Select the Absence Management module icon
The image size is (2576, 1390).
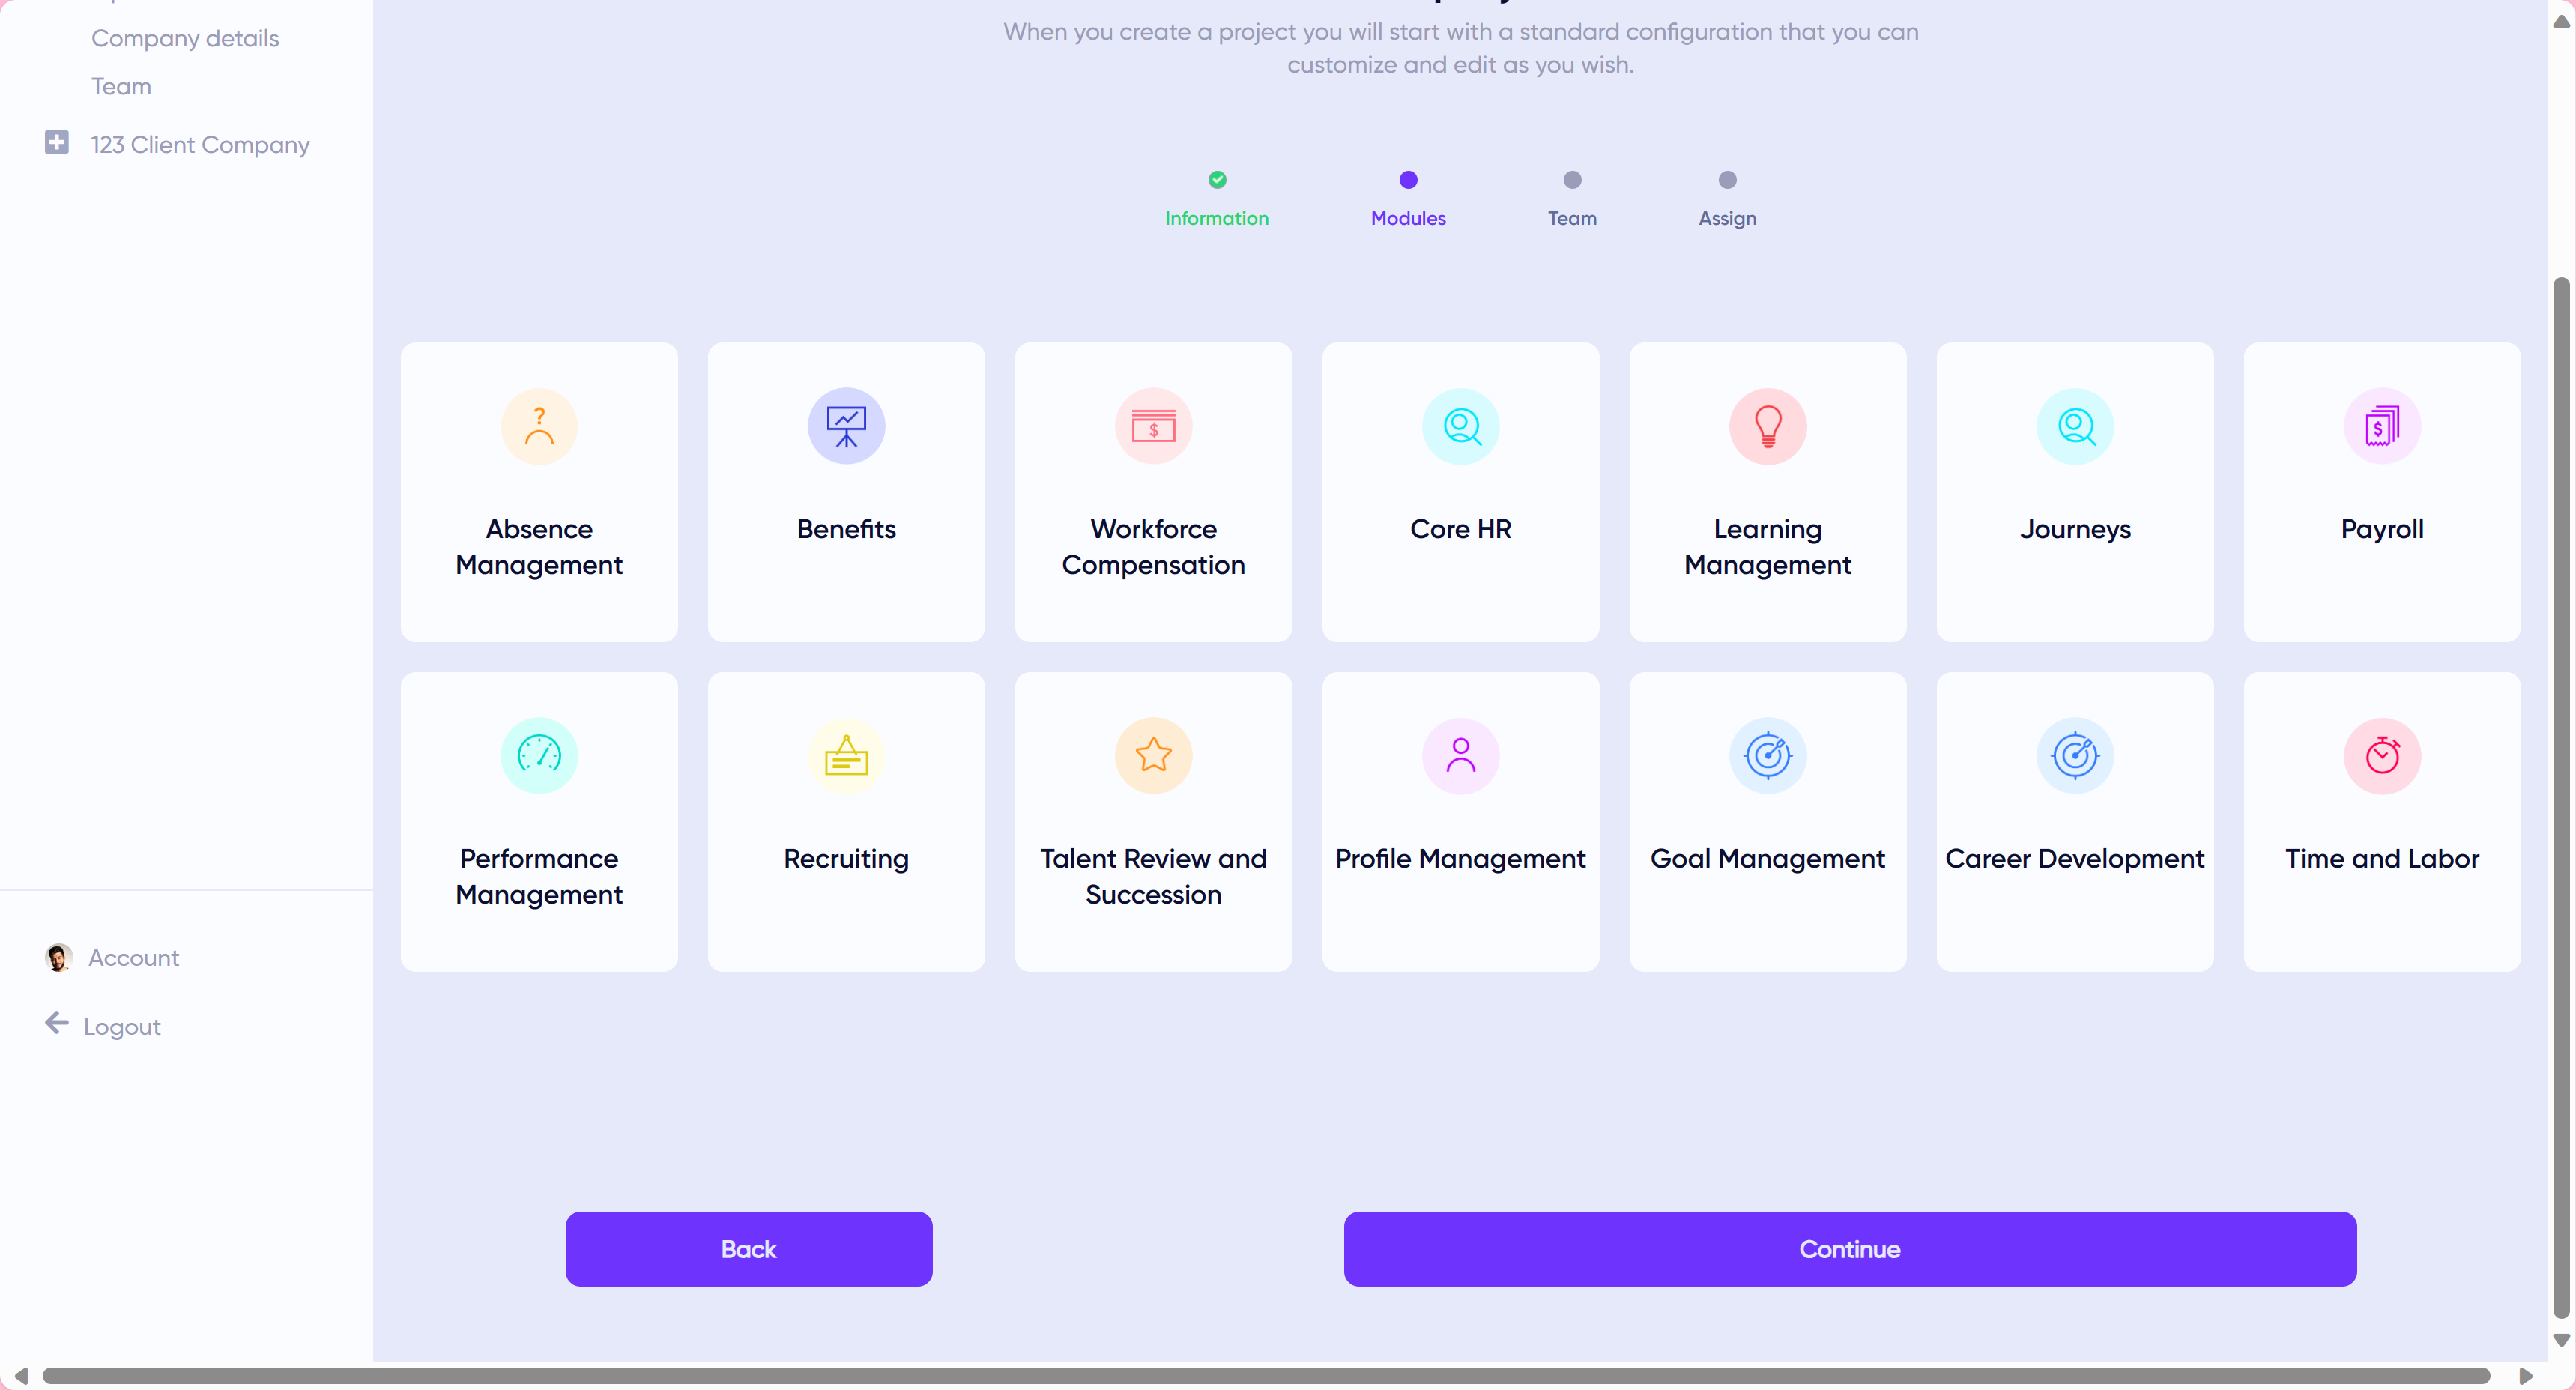tap(539, 426)
